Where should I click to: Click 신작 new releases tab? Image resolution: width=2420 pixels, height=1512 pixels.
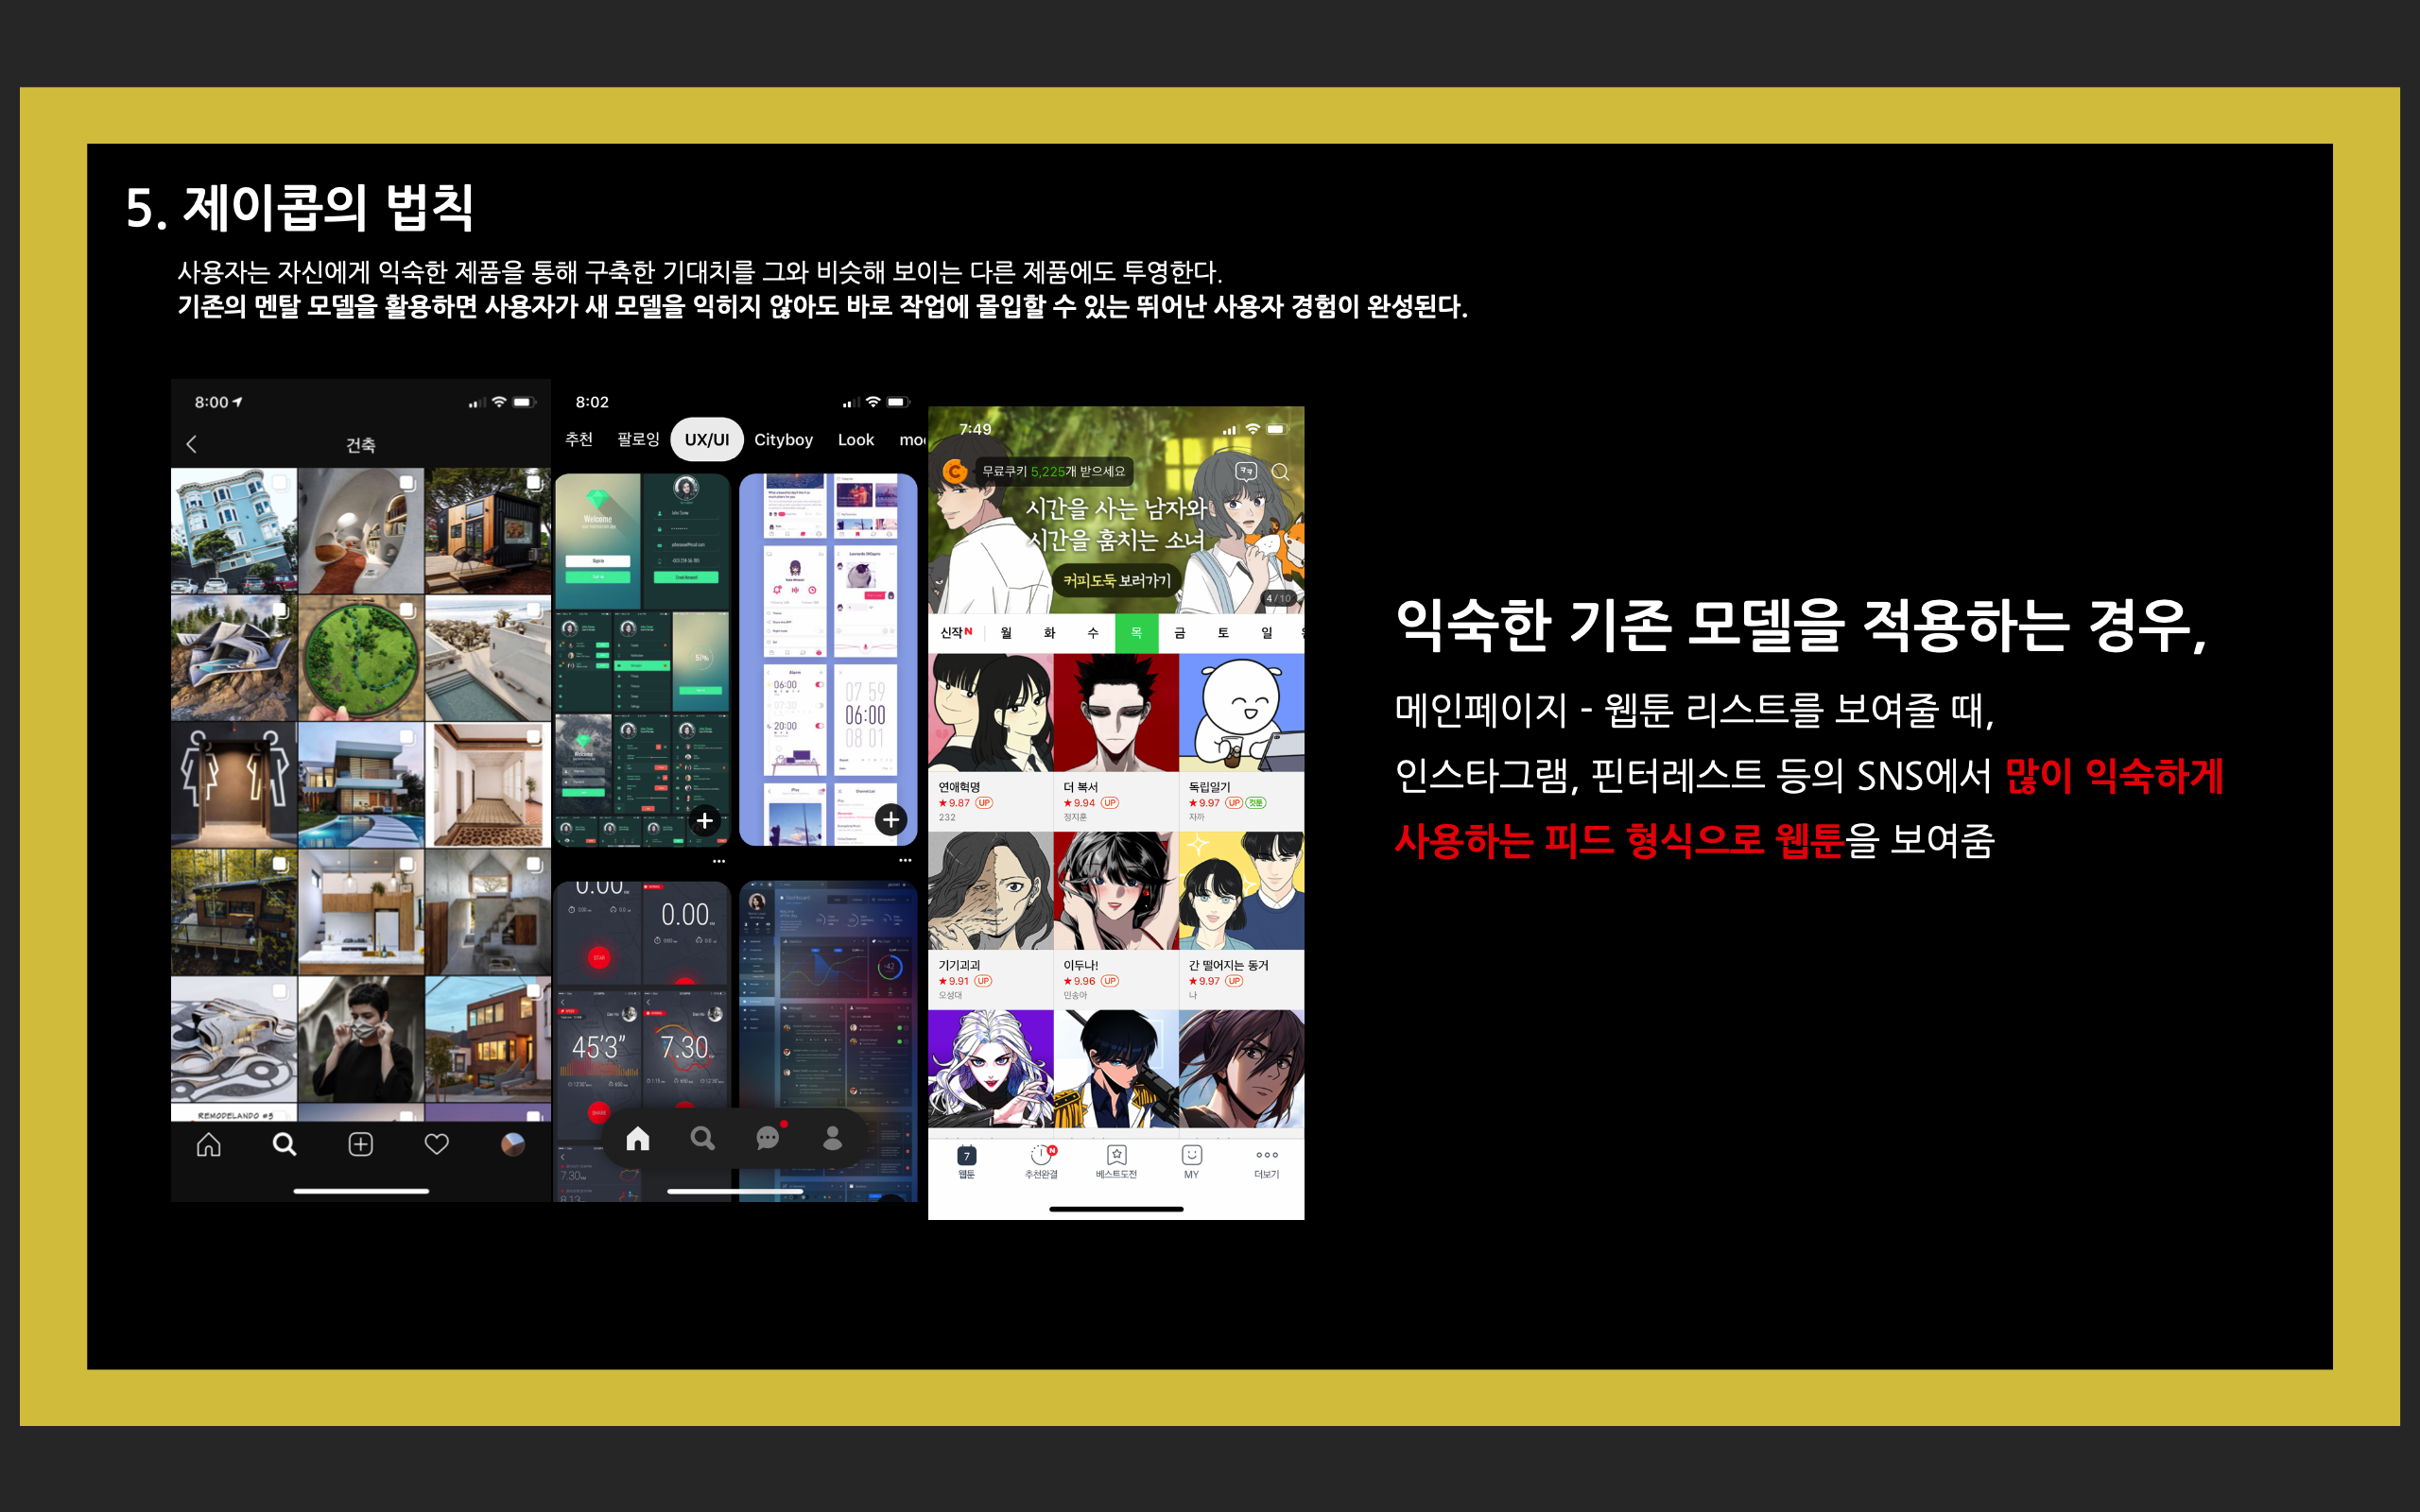(x=955, y=633)
